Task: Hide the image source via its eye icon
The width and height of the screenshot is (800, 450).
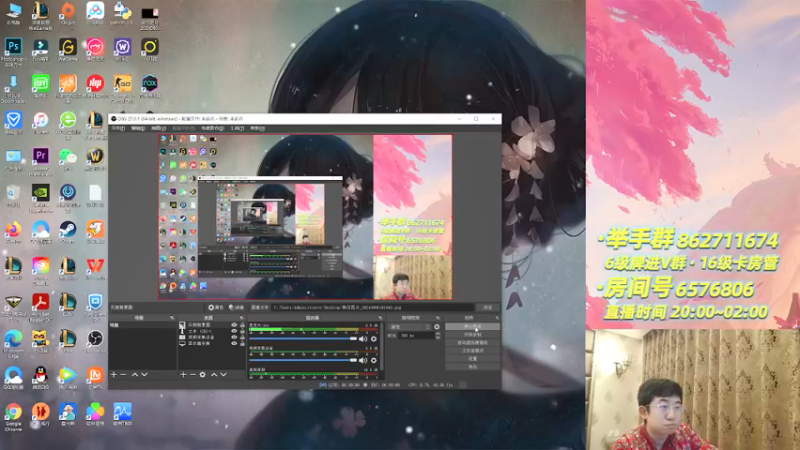Action: [234, 325]
